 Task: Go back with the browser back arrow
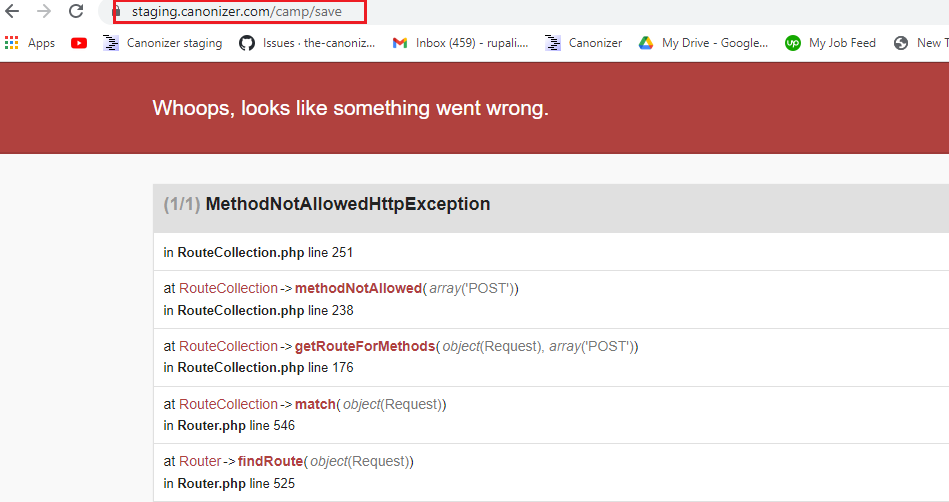pos(12,11)
